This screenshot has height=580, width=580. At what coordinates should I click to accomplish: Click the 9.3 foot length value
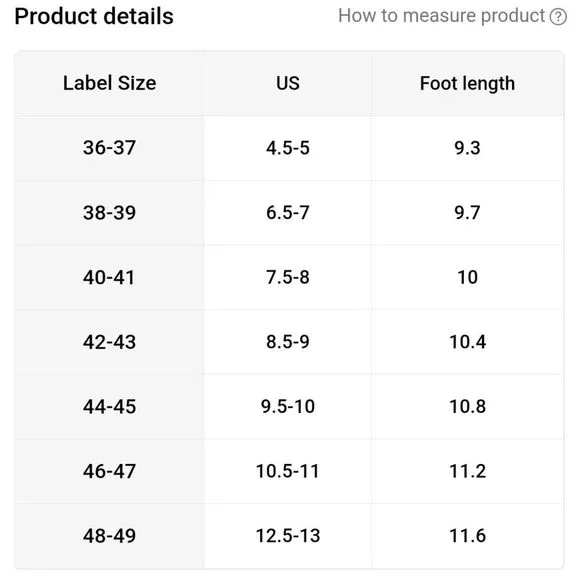pyautogui.click(x=468, y=148)
